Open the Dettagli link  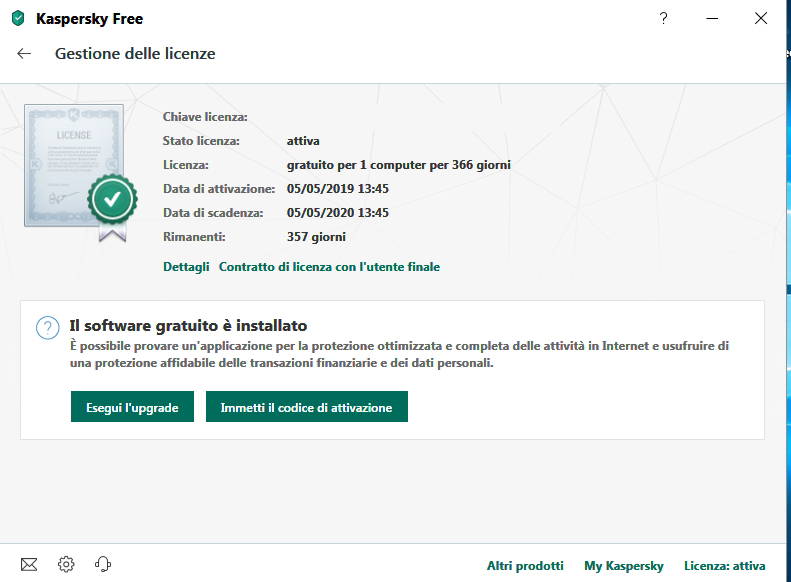(186, 267)
